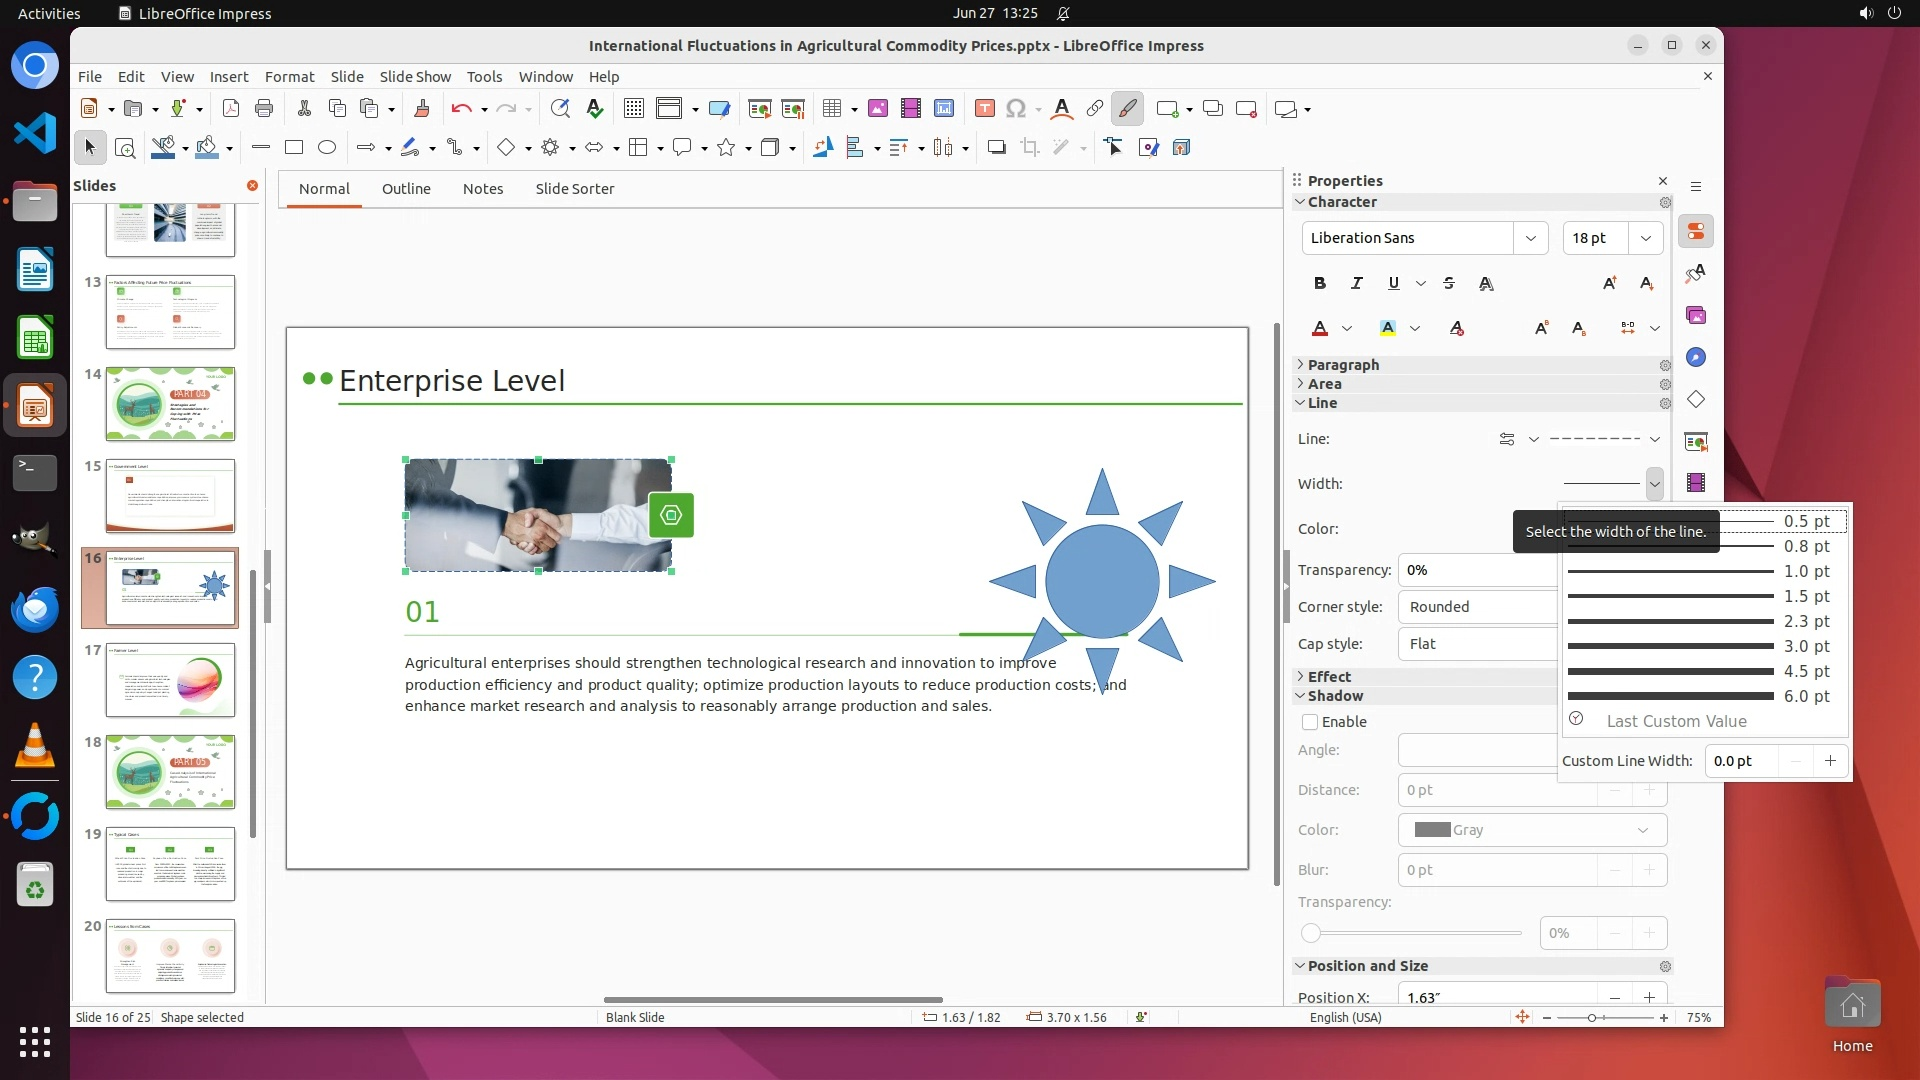The width and height of the screenshot is (1920, 1080).
Task: Click the Print icon in toolbar
Action: (x=264, y=109)
